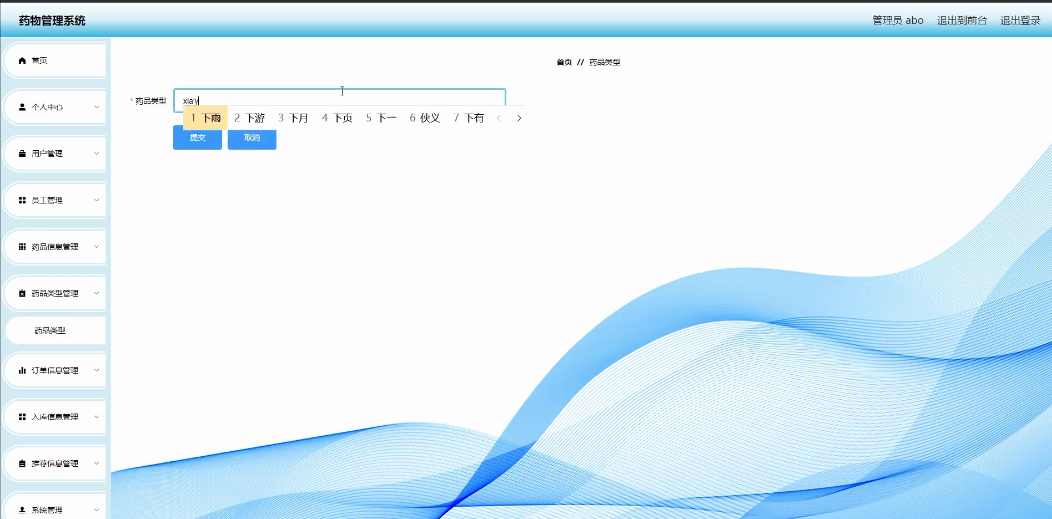Choose IME candidate 2 下游
This screenshot has height=519, width=1052.
pos(250,118)
